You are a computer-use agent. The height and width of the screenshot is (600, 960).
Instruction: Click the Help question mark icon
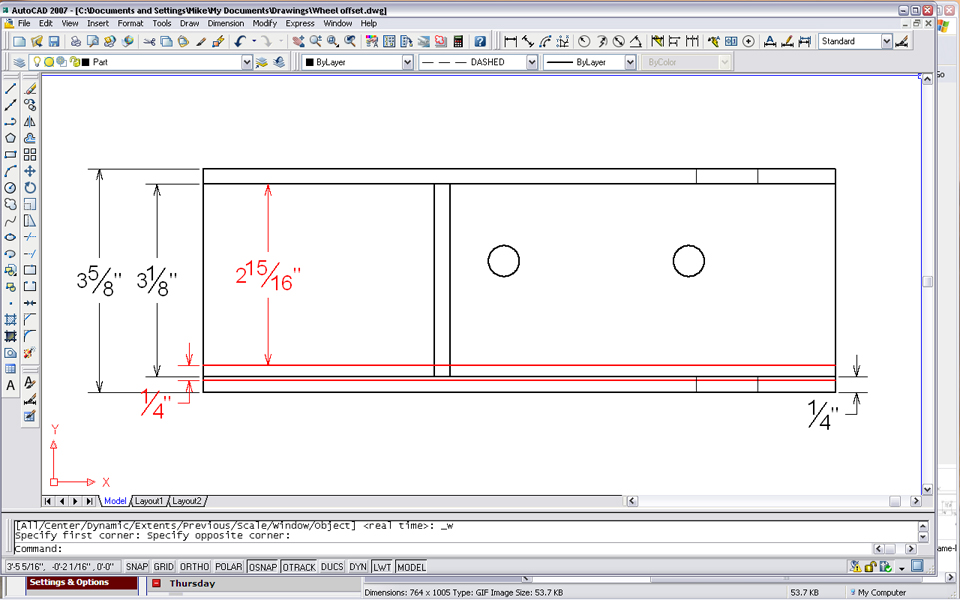point(481,41)
